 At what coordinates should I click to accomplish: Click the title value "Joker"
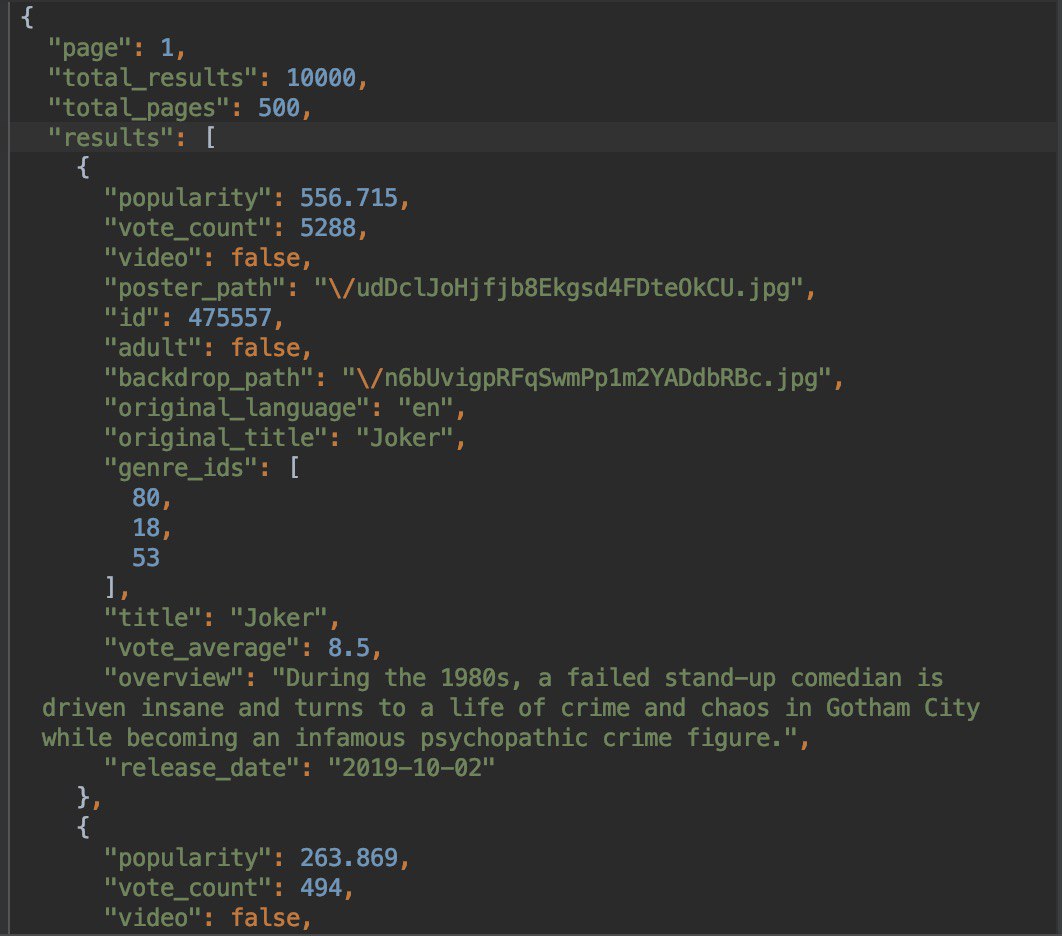[278, 618]
